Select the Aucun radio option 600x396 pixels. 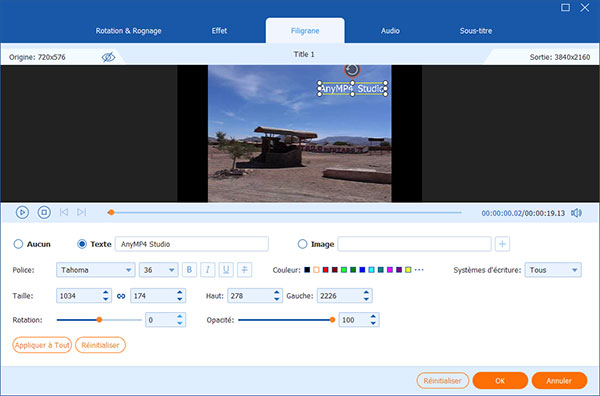[18, 244]
